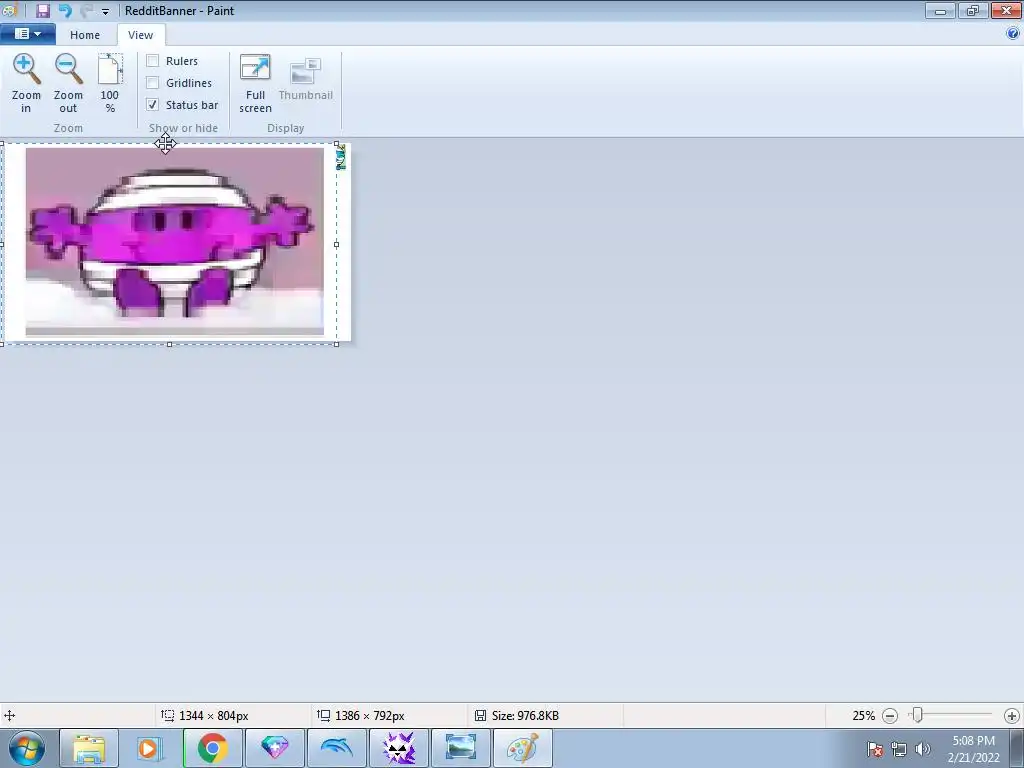Click Save icon in quick access toolbar
Screen dimensions: 1024x768
(42, 10)
